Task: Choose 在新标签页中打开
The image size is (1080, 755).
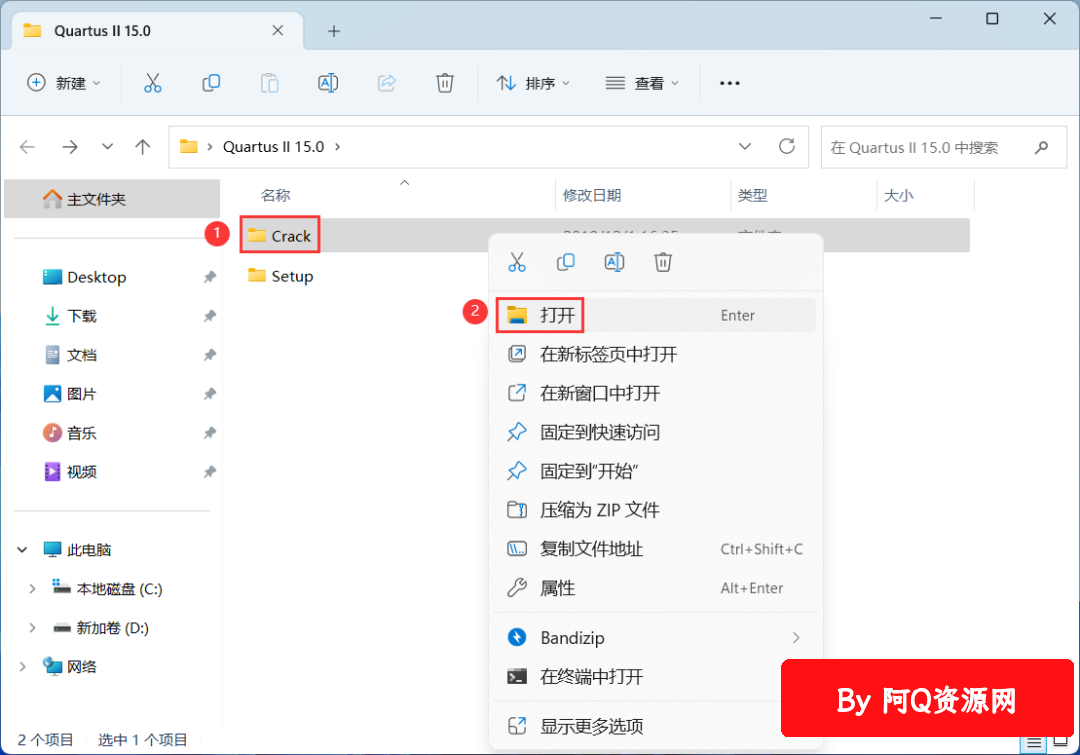Action: click(656, 354)
